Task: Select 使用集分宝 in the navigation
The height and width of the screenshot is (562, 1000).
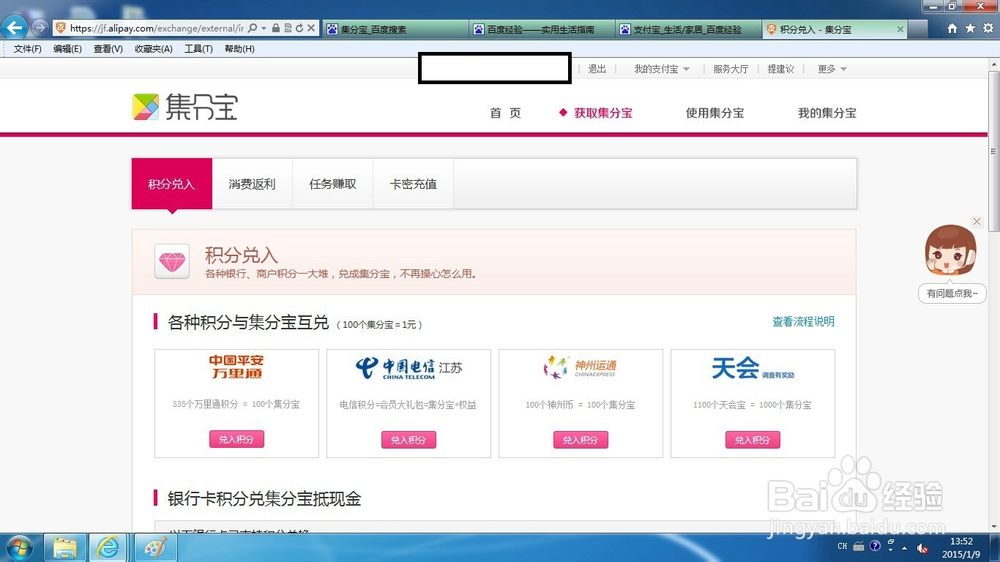Action: [715, 113]
